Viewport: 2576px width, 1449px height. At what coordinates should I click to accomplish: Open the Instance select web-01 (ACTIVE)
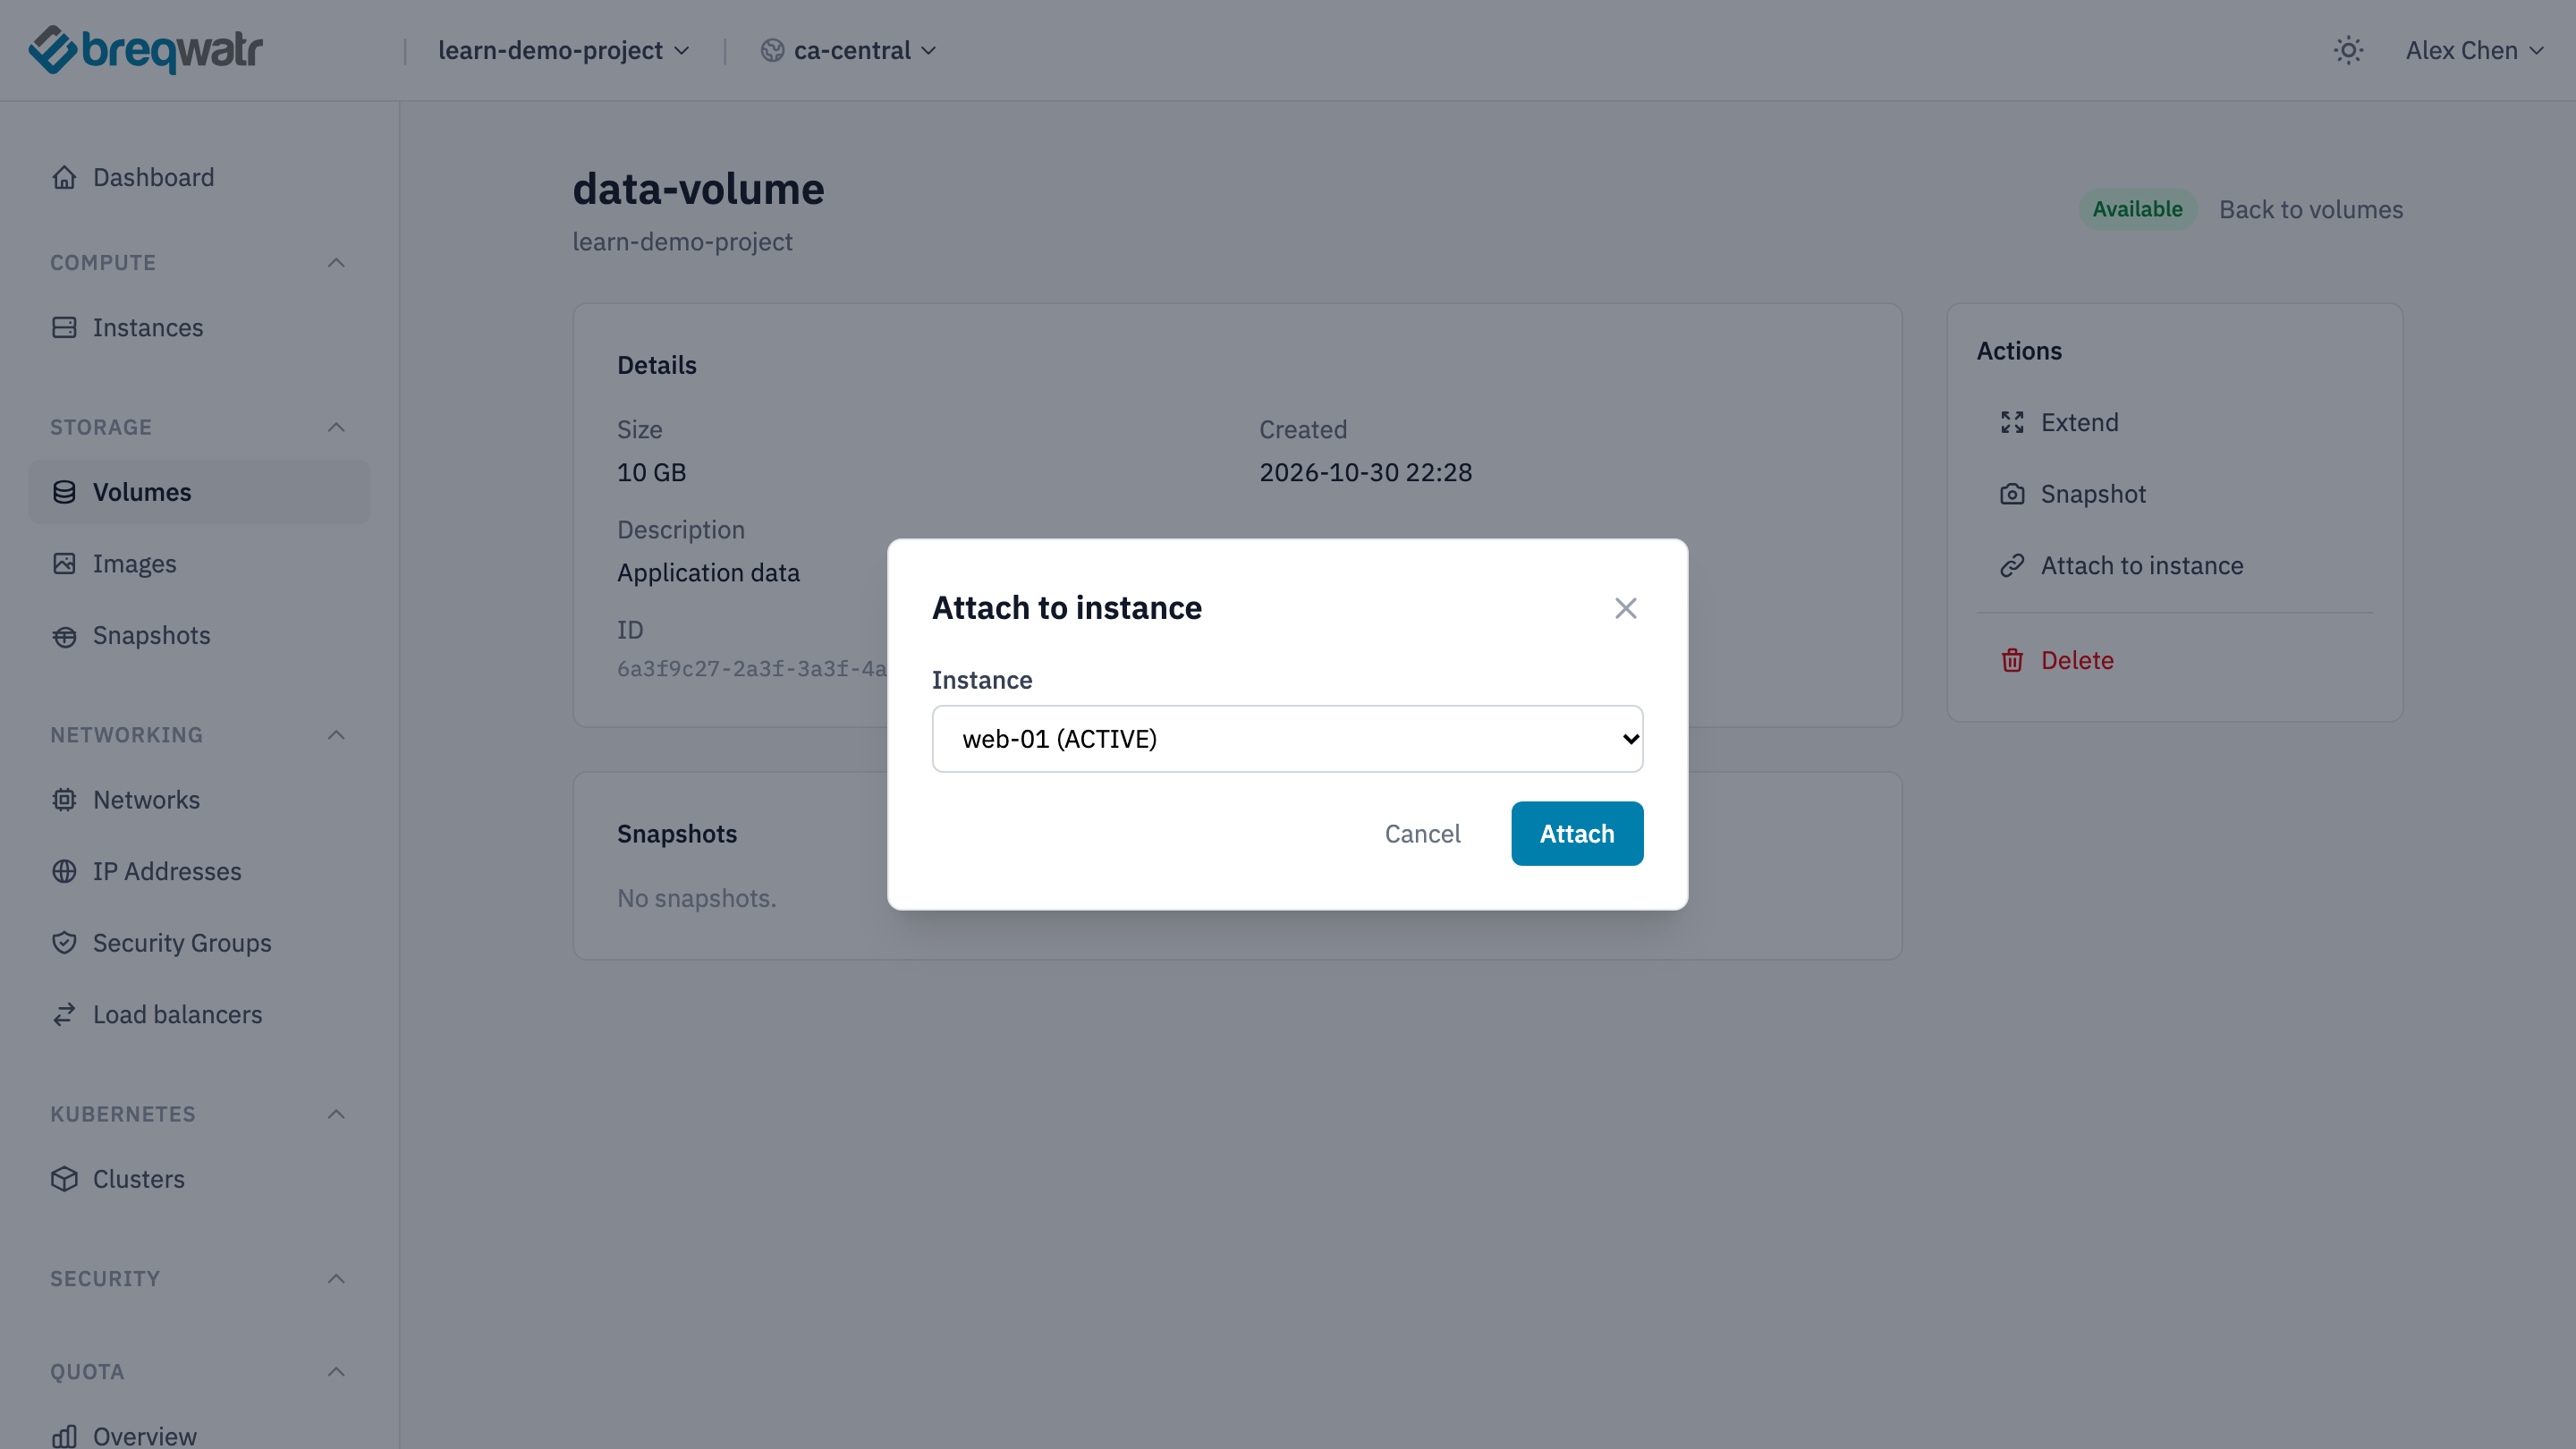[1287, 738]
